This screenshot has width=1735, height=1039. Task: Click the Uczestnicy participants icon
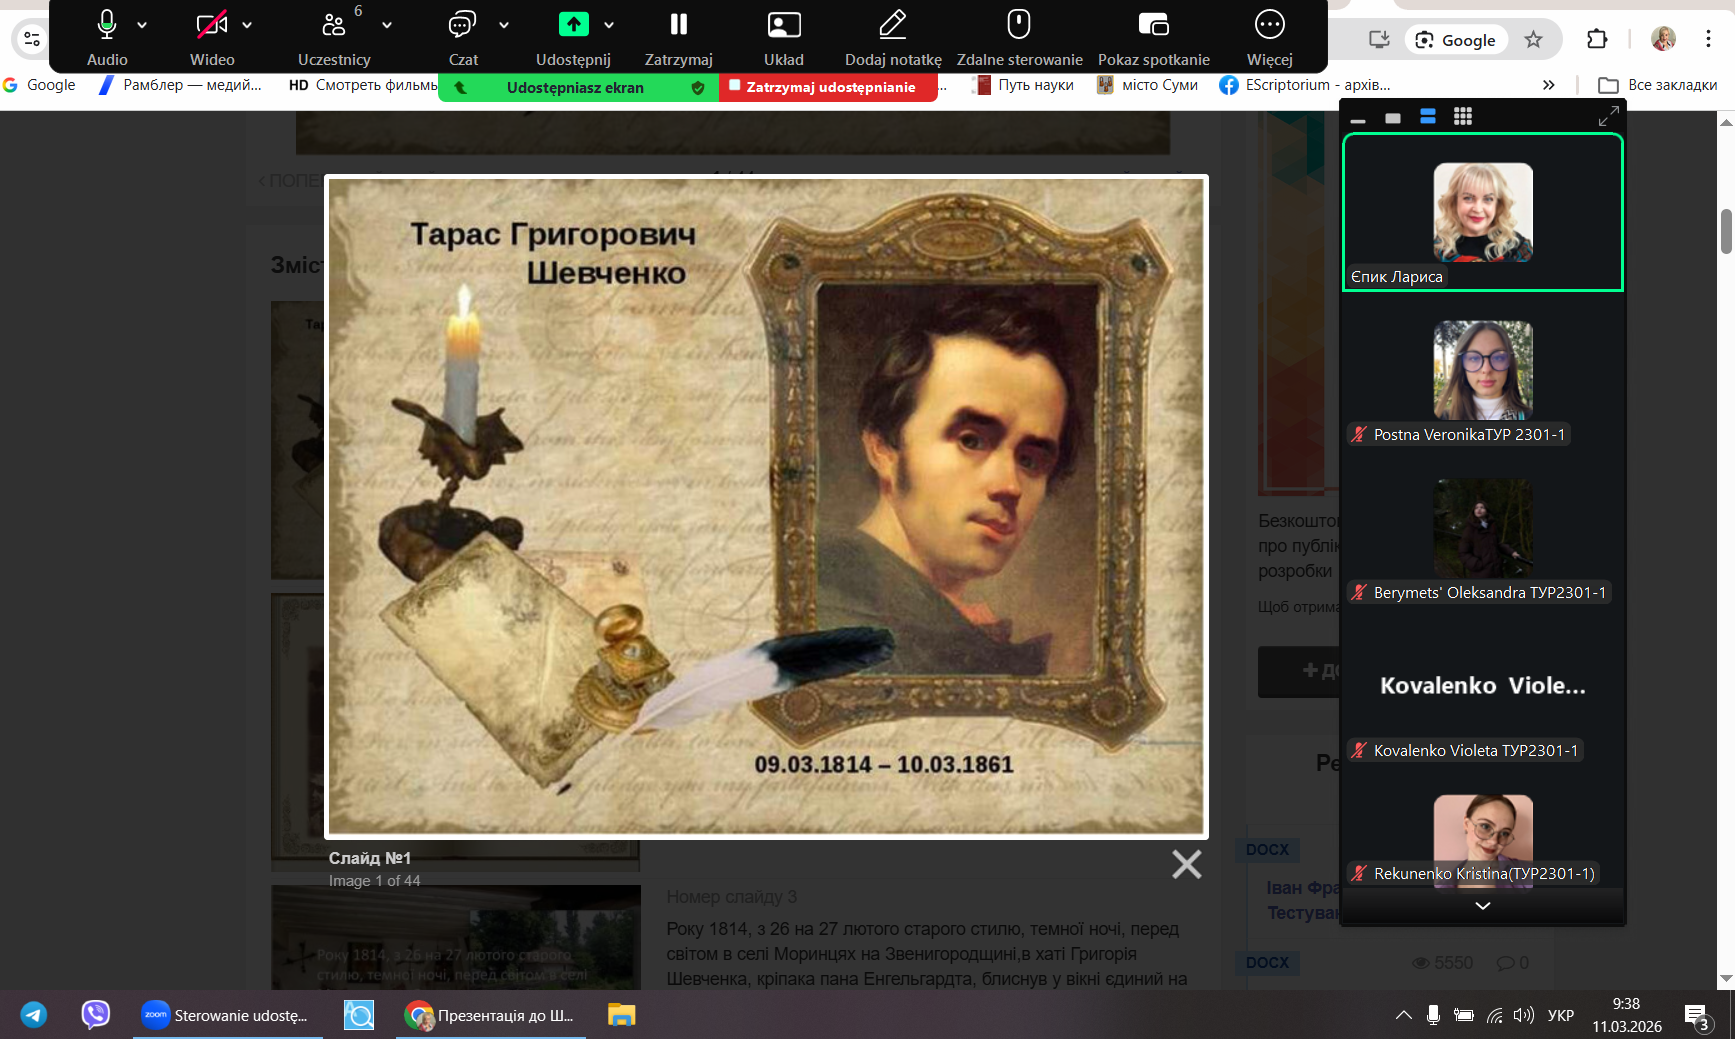pyautogui.click(x=333, y=25)
